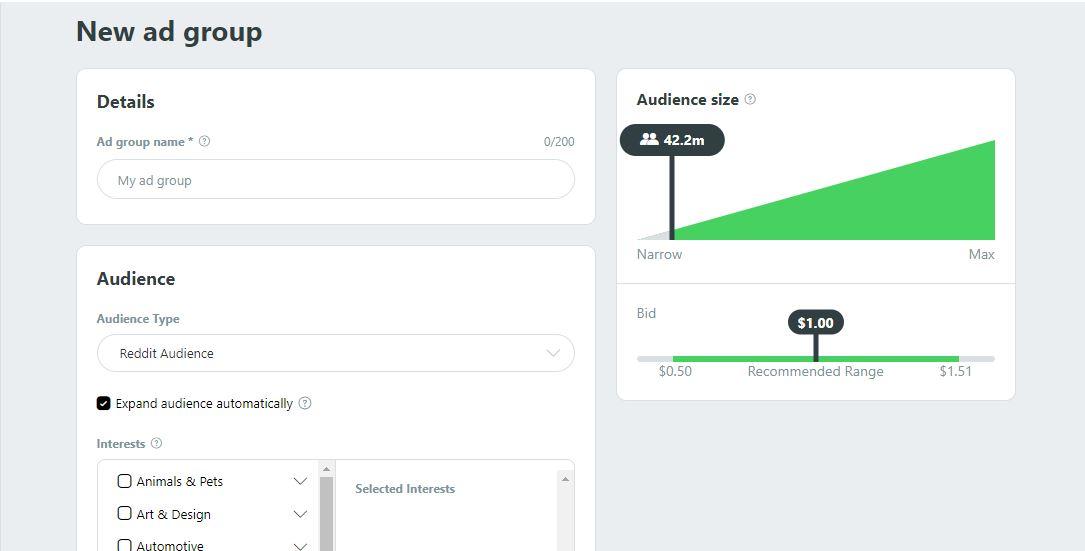Click the people icon in the 42.2m badge
This screenshot has width=1085, height=551.
649,139
